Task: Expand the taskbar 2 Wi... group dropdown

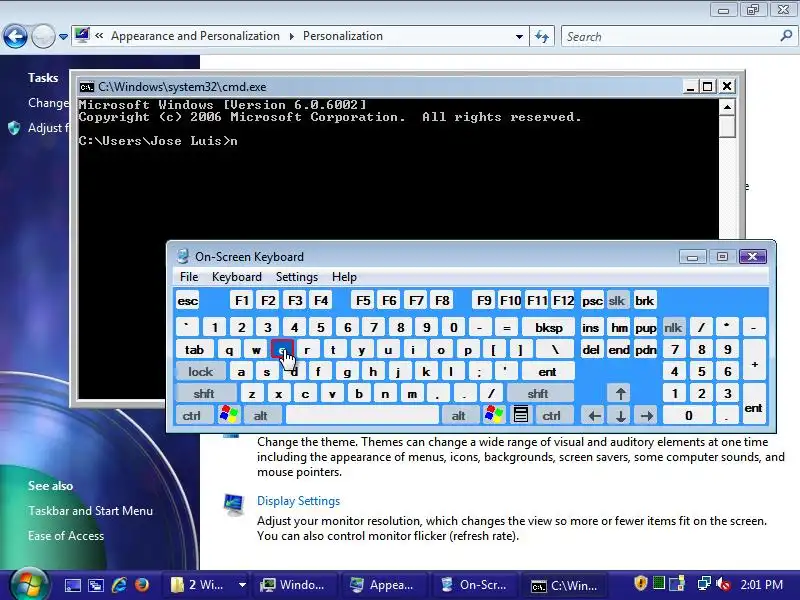Action: tap(242, 585)
